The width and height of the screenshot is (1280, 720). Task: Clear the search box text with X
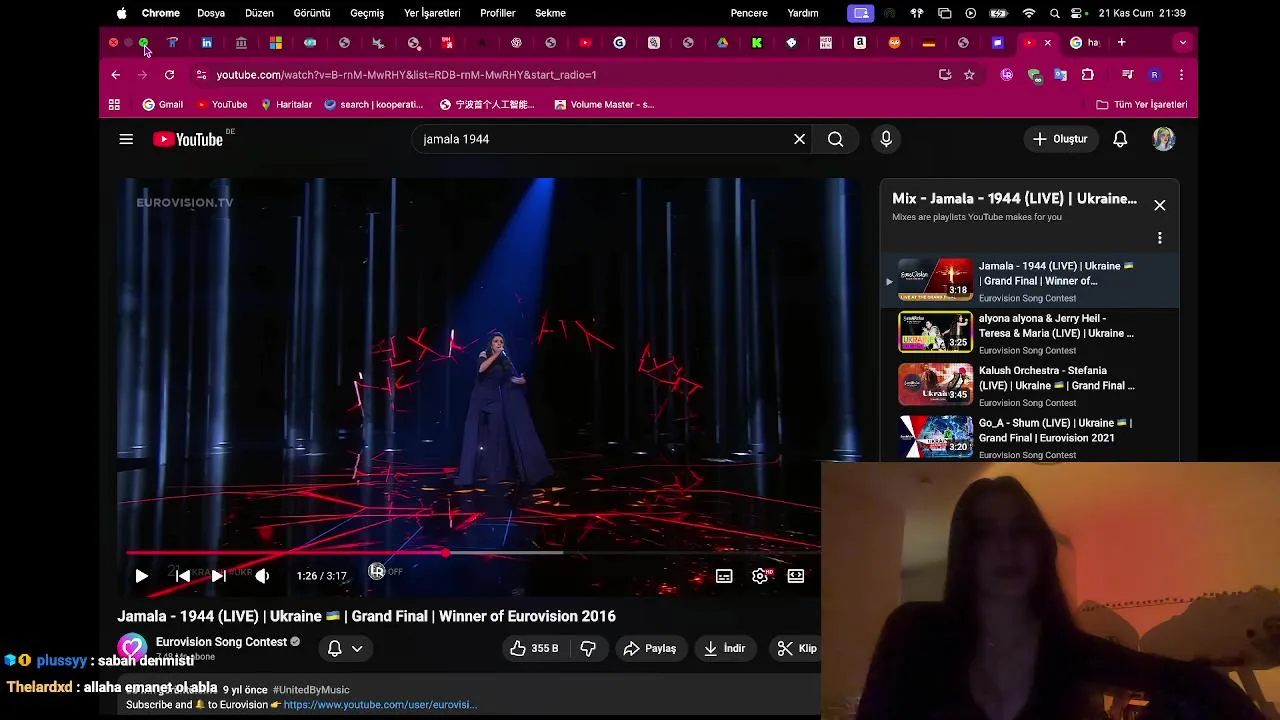(x=799, y=139)
